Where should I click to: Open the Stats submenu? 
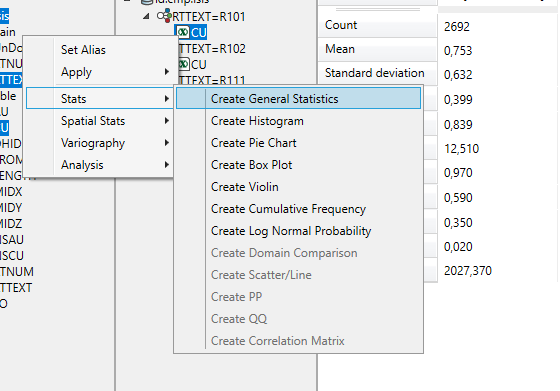(100, 99)
